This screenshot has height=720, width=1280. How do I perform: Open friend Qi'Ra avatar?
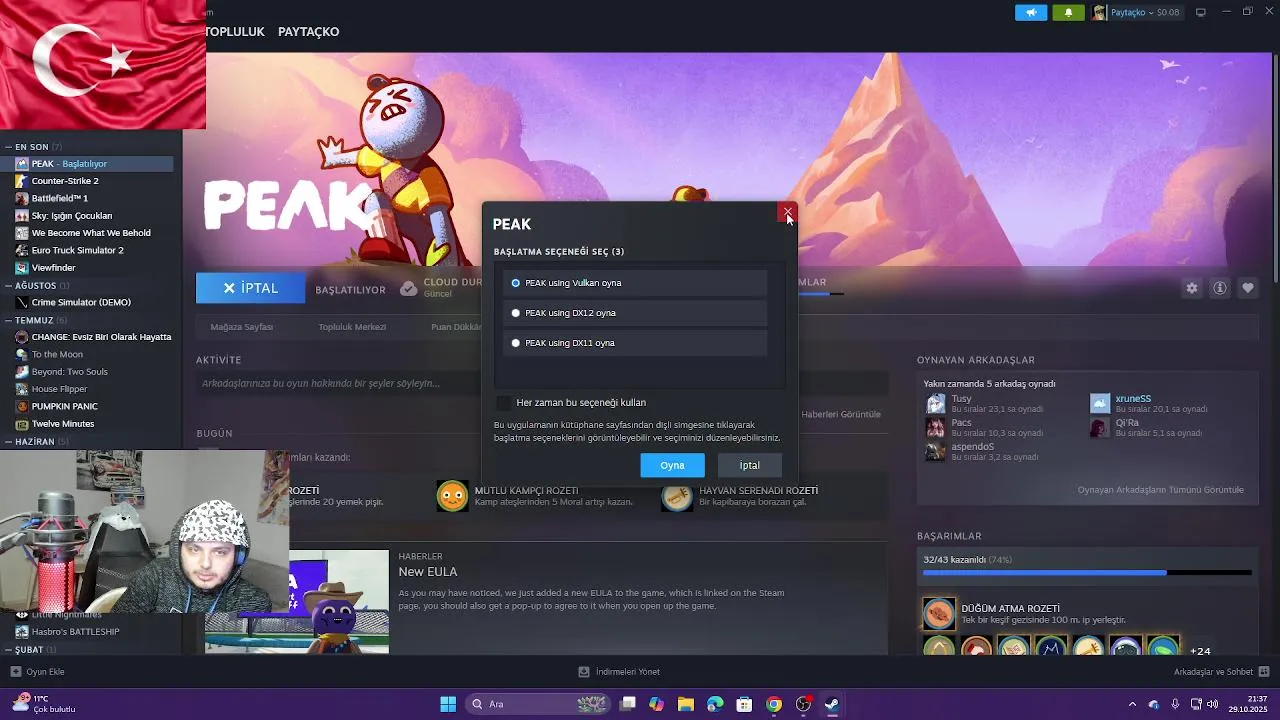(1100, 427)
